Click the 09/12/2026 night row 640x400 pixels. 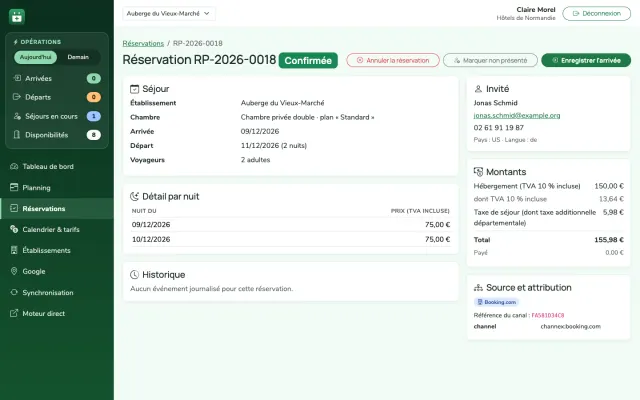click(291, 224)
